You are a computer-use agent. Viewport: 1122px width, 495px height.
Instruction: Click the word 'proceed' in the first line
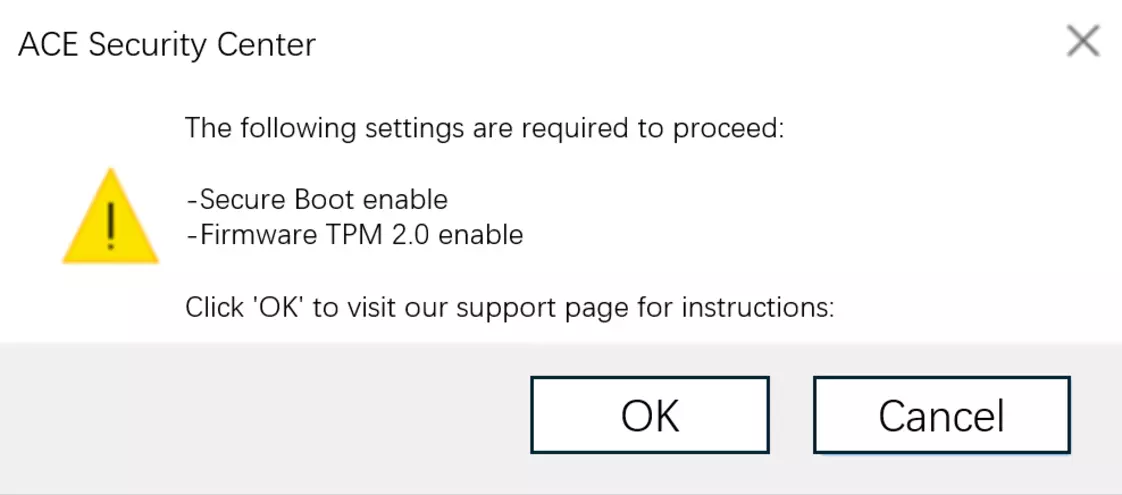(x=729, y=129)
